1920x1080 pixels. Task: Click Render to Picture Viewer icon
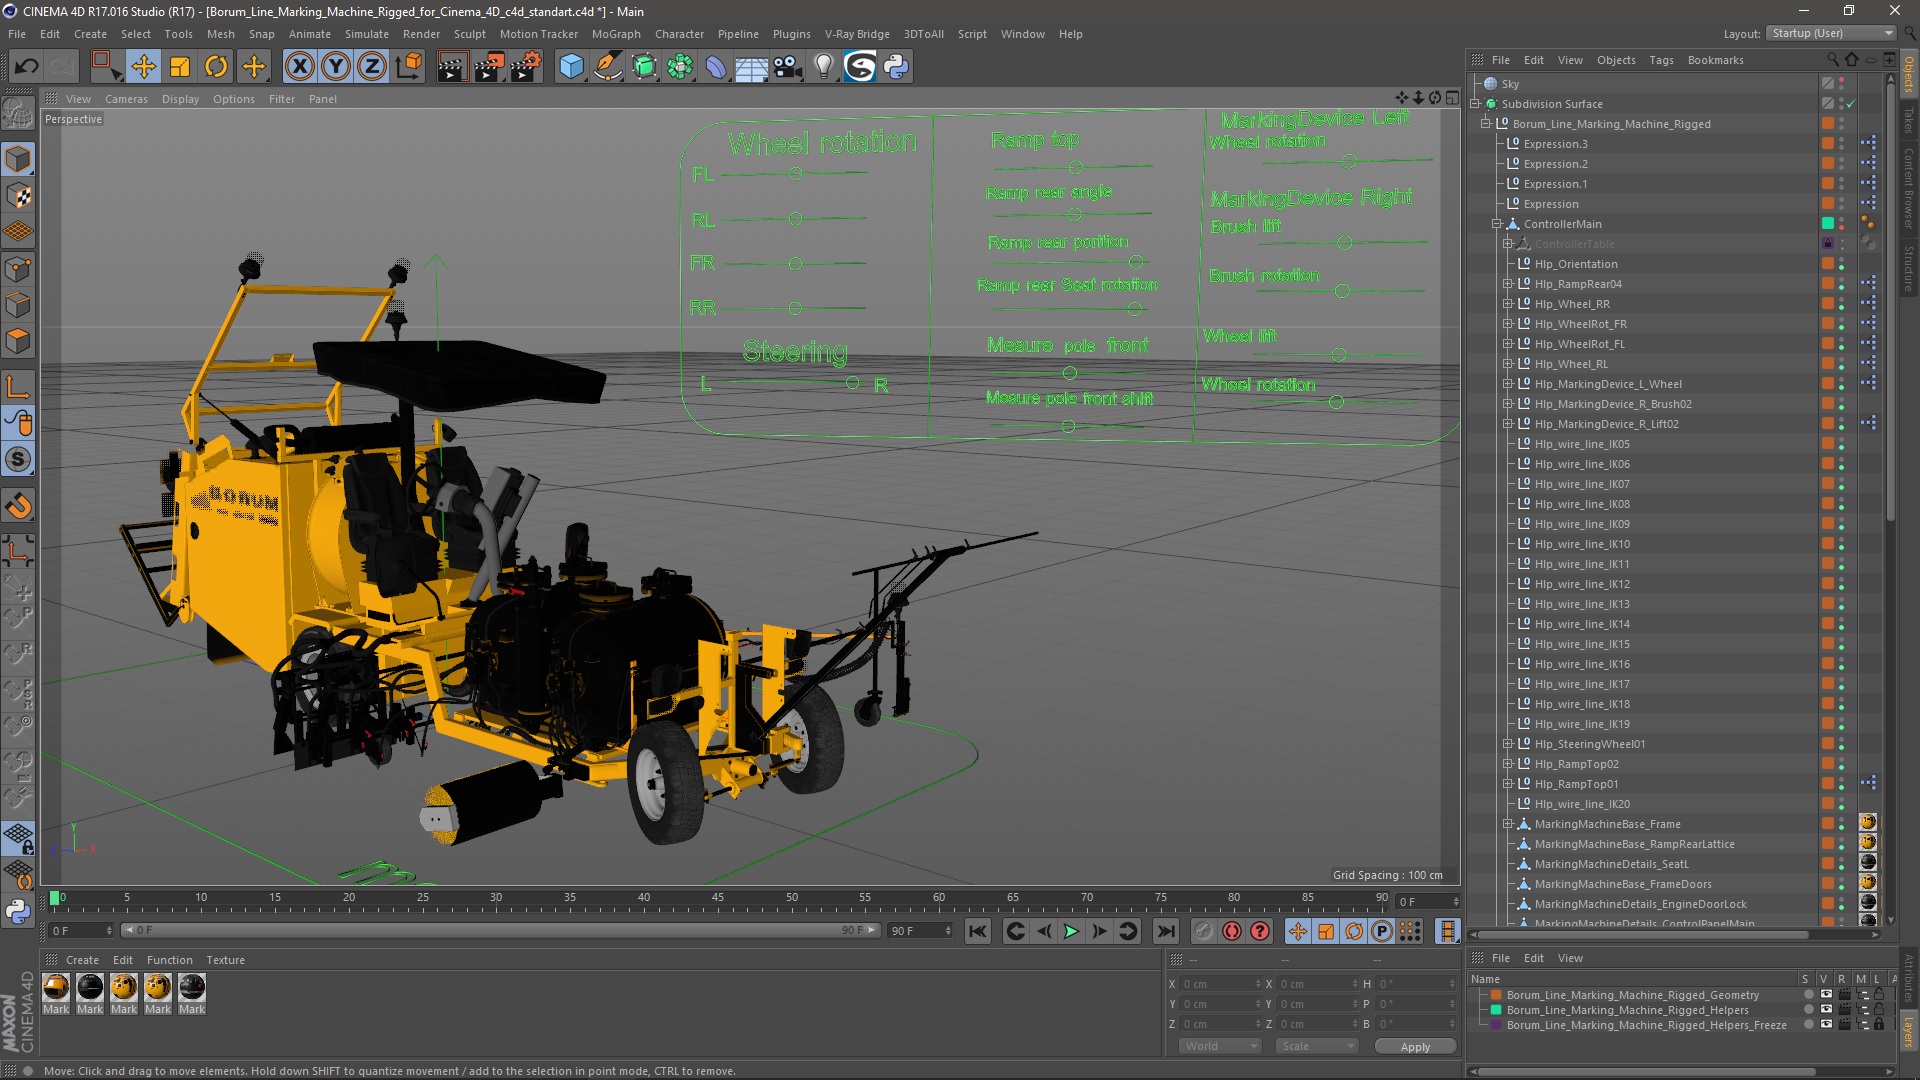[x=488, y=67]
